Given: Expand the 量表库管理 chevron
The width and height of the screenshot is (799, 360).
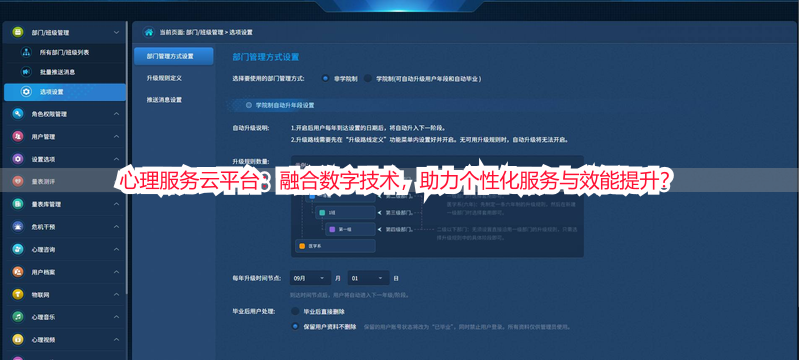Looking at the screenshot, I should click(116, 204).
